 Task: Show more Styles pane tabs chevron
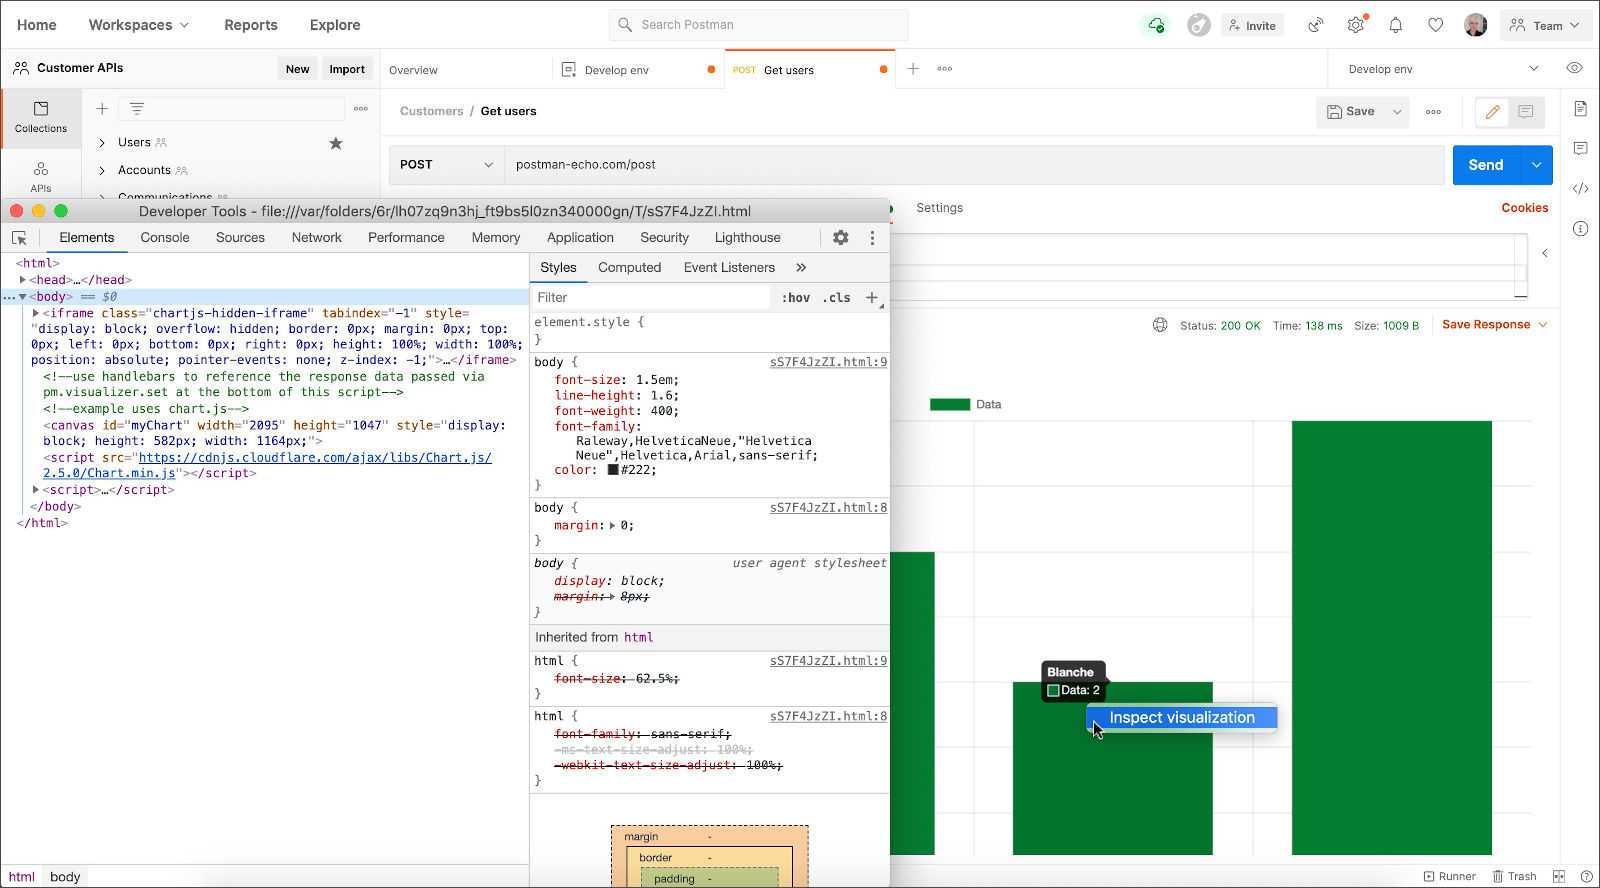801,268
